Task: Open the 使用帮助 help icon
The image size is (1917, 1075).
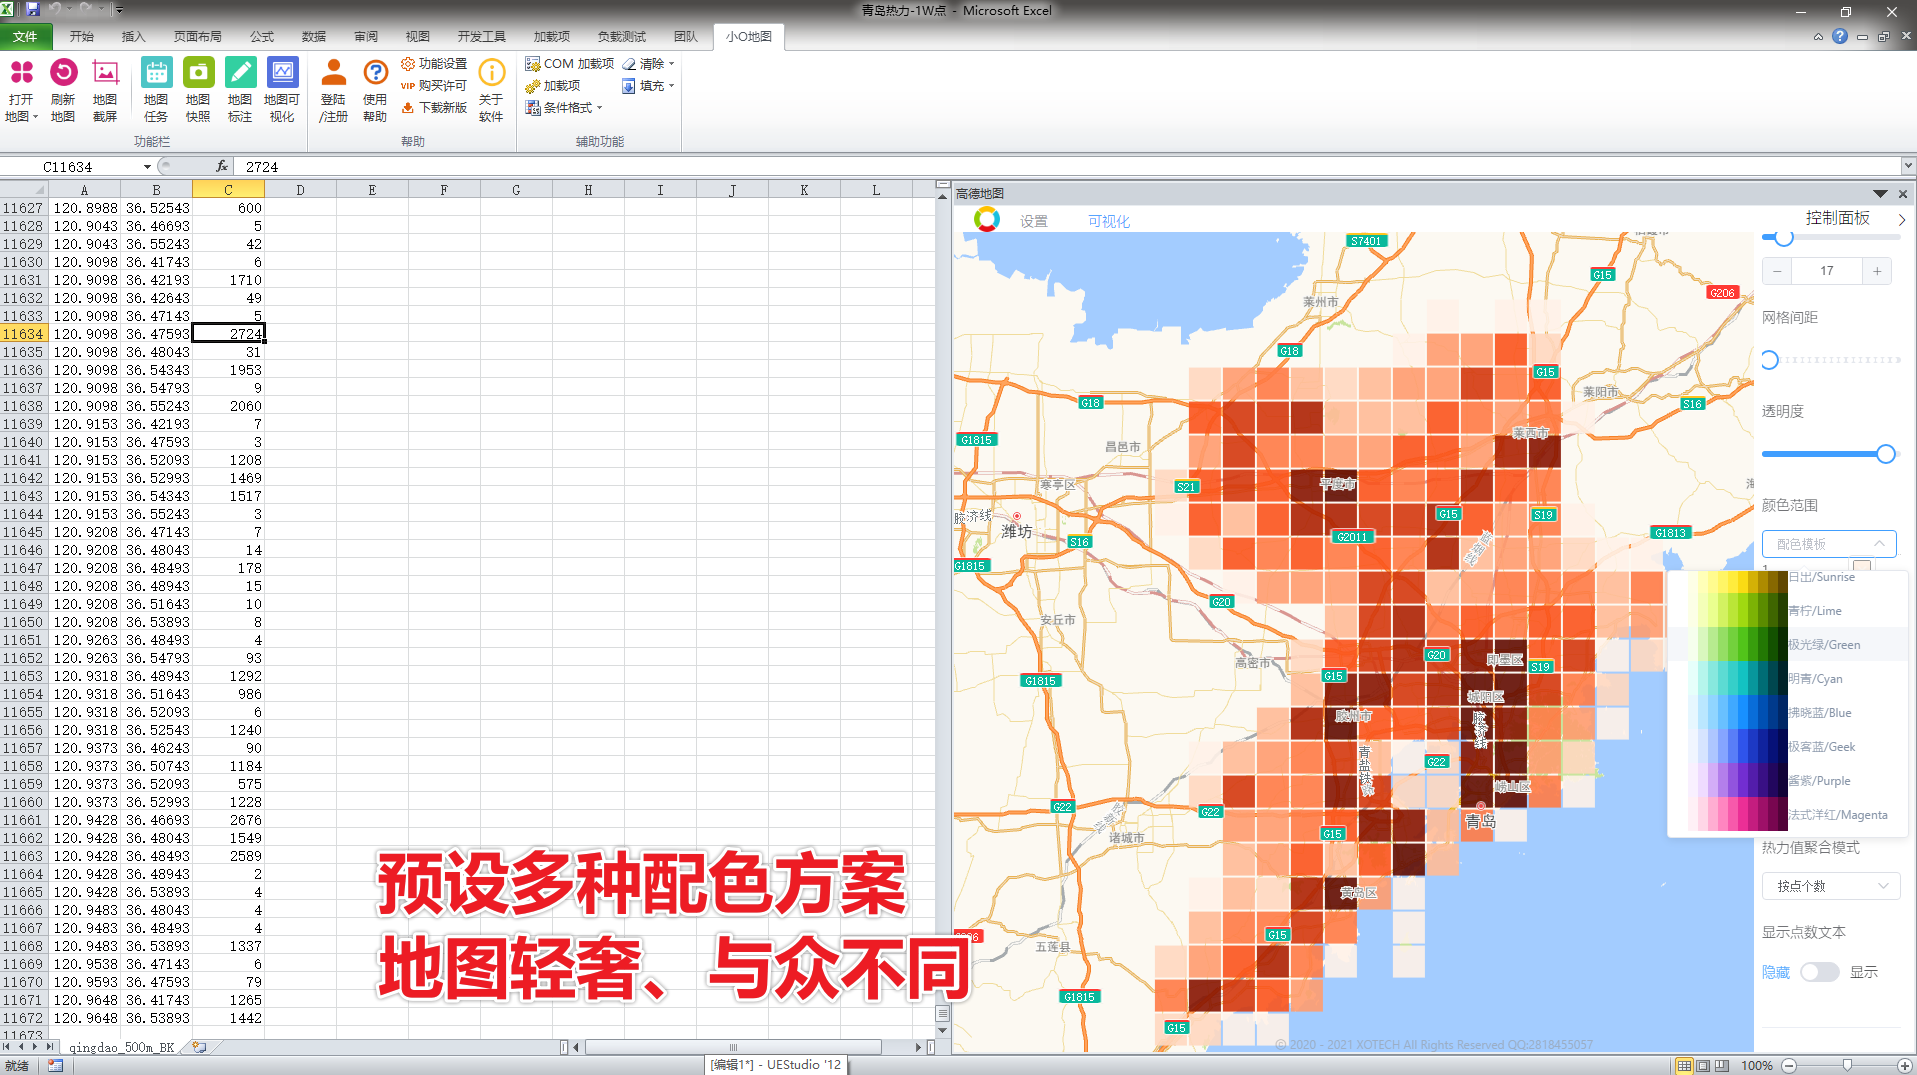Action: [375, 90]
